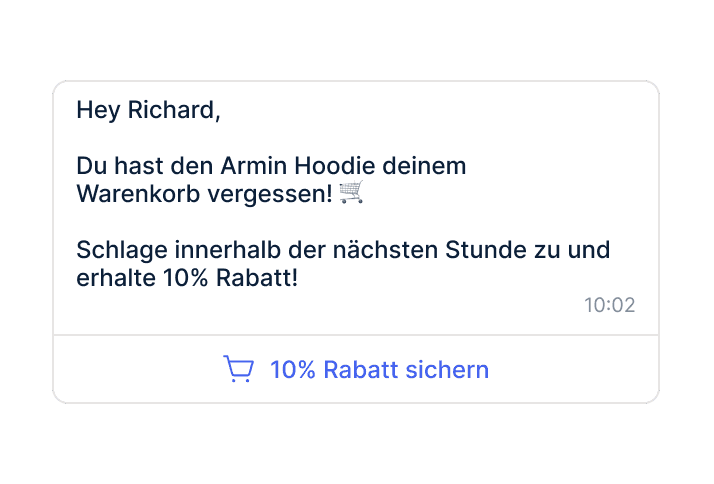
Task: Click the word 'nächsten' in the message body
Action: coord(385,250)
